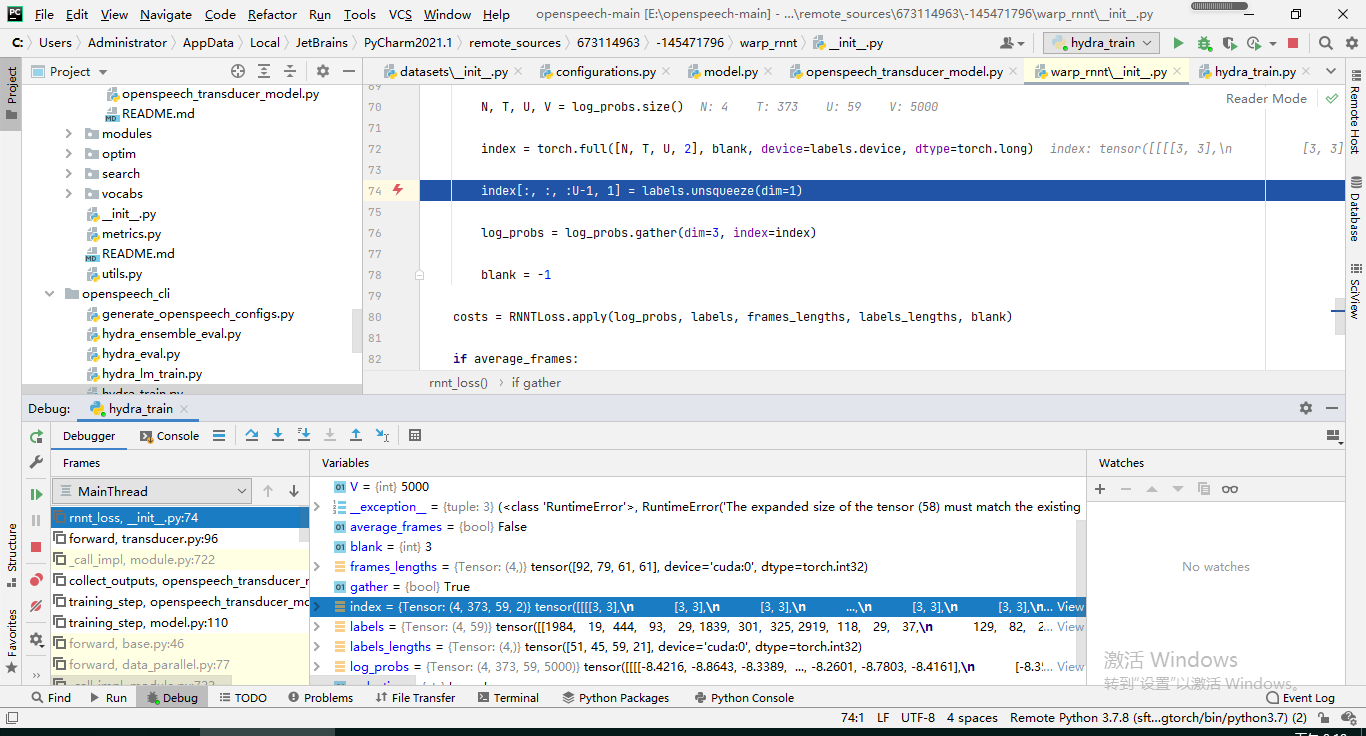Open the MainThread thread dropdown

[151, 490]
